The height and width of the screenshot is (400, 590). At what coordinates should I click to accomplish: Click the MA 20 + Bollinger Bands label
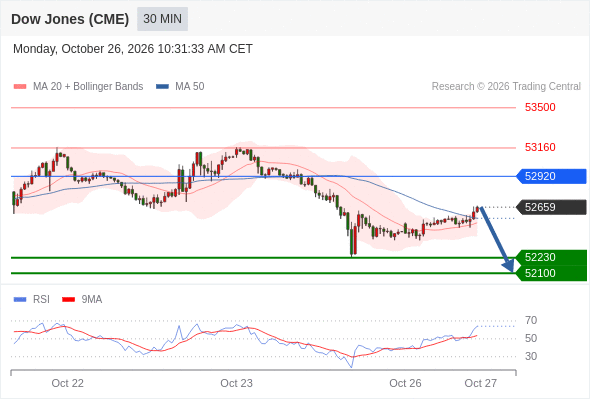(88, 87)
